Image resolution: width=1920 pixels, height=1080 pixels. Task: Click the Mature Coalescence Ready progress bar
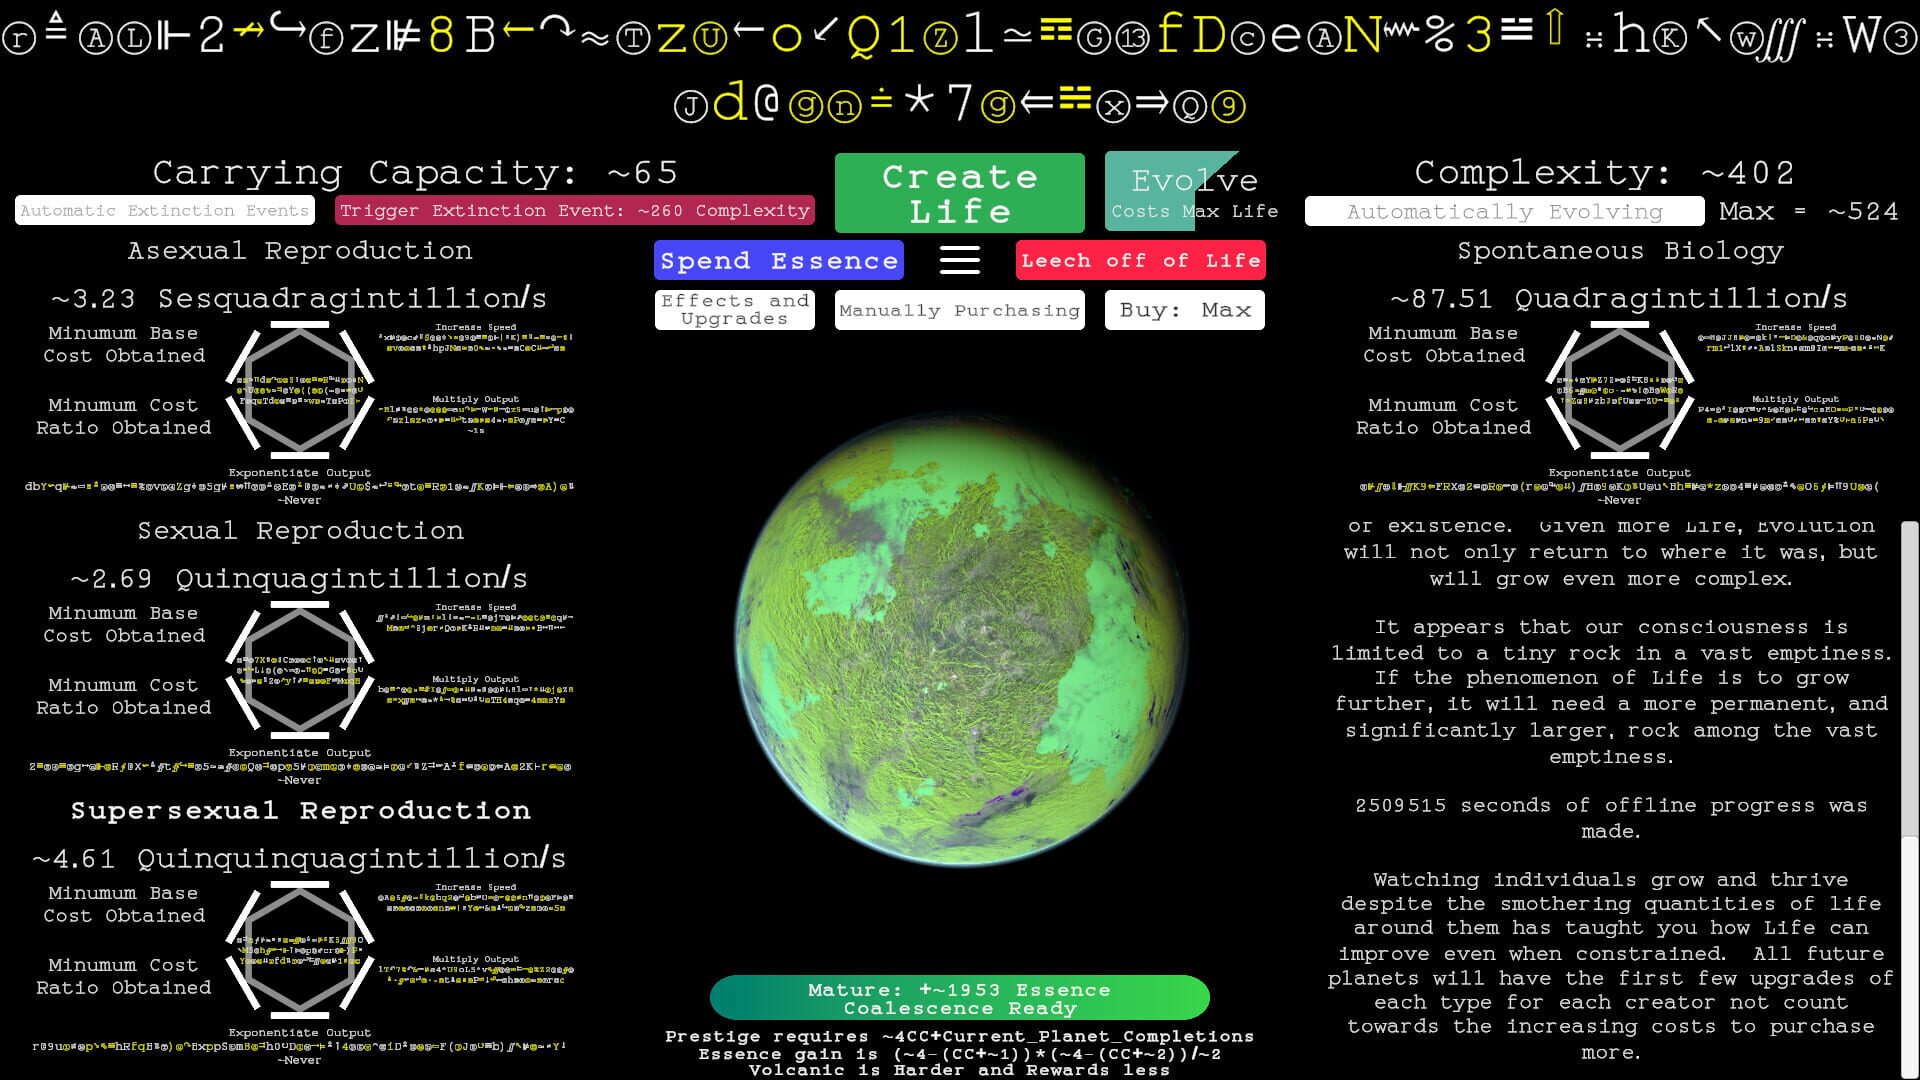pos(959,997)
